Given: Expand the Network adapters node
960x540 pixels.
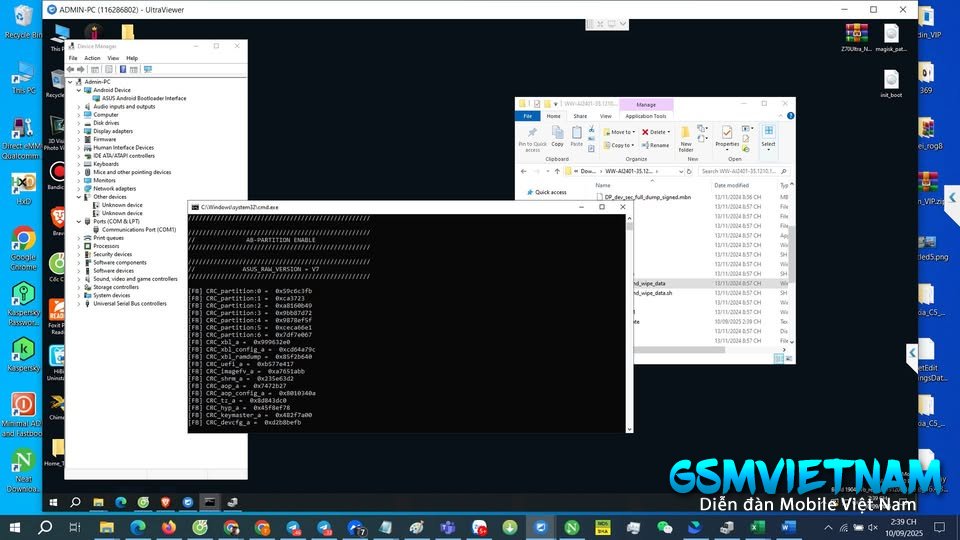Looking at the screenshot, I should pyautogui.click(x=79, y=189).
